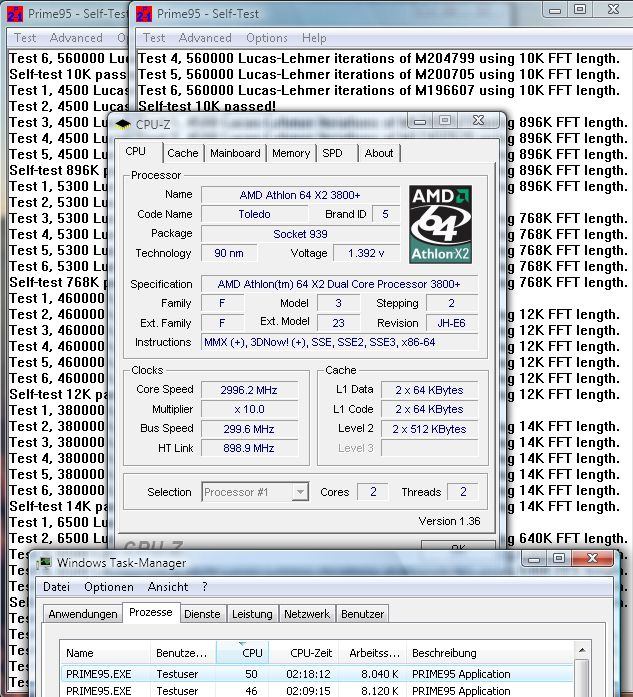Select the Prozesse tab in Task-Manager
Screen dimensions: 633x697
pos(151,613)
